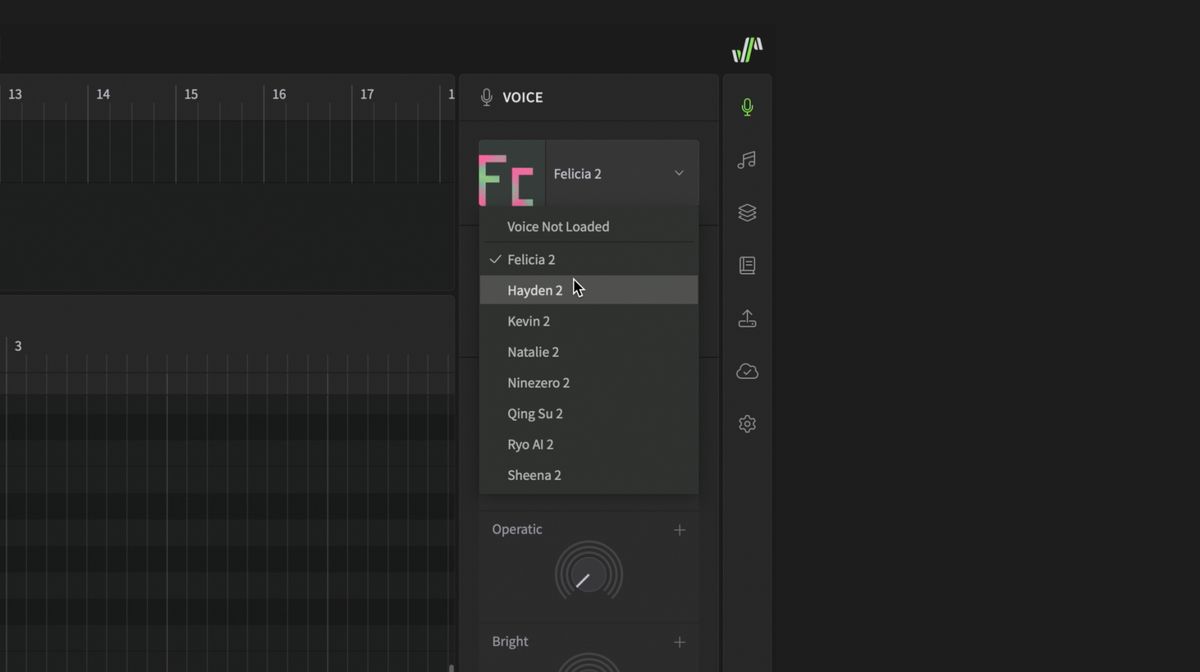Click the Operatic vocal mode knob

tap(589, 575)
